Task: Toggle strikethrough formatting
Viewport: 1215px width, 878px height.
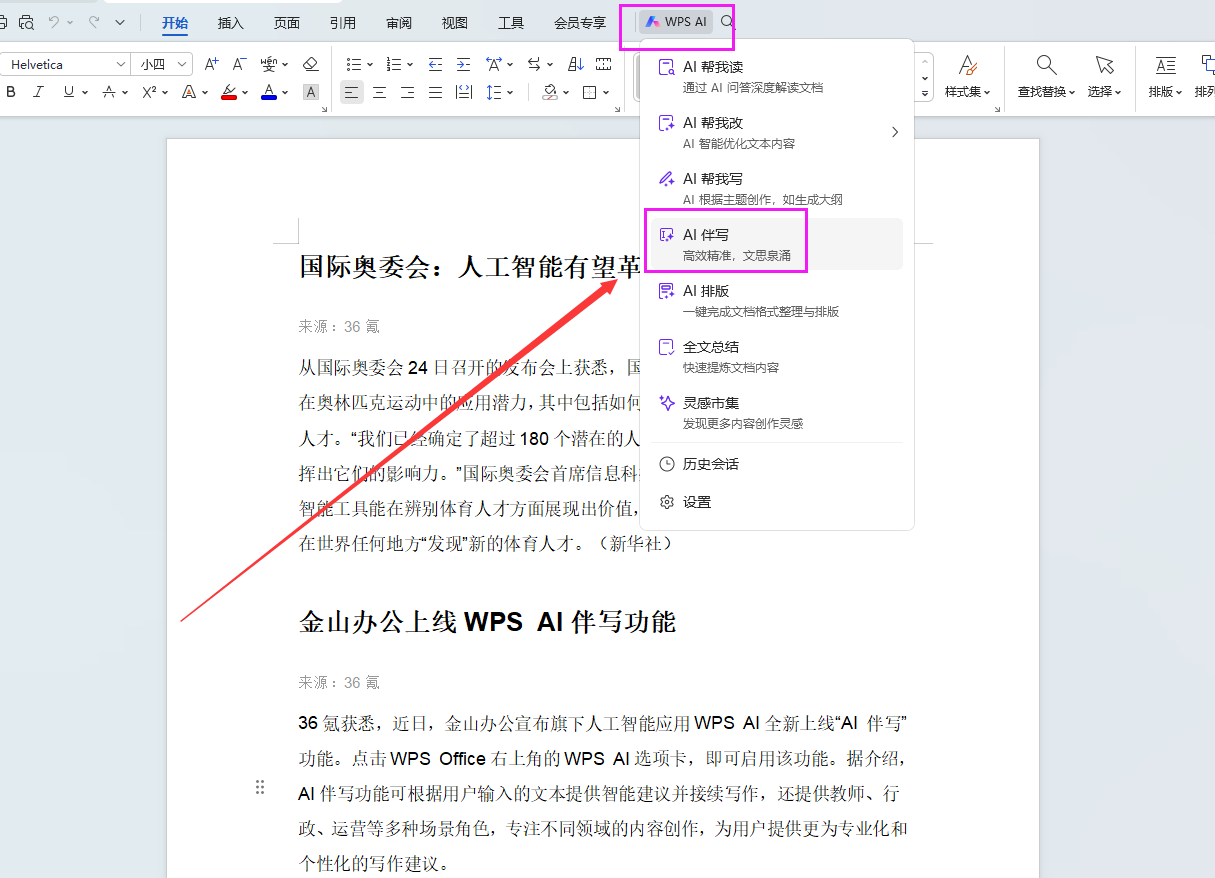Action: tap(110, 92)
